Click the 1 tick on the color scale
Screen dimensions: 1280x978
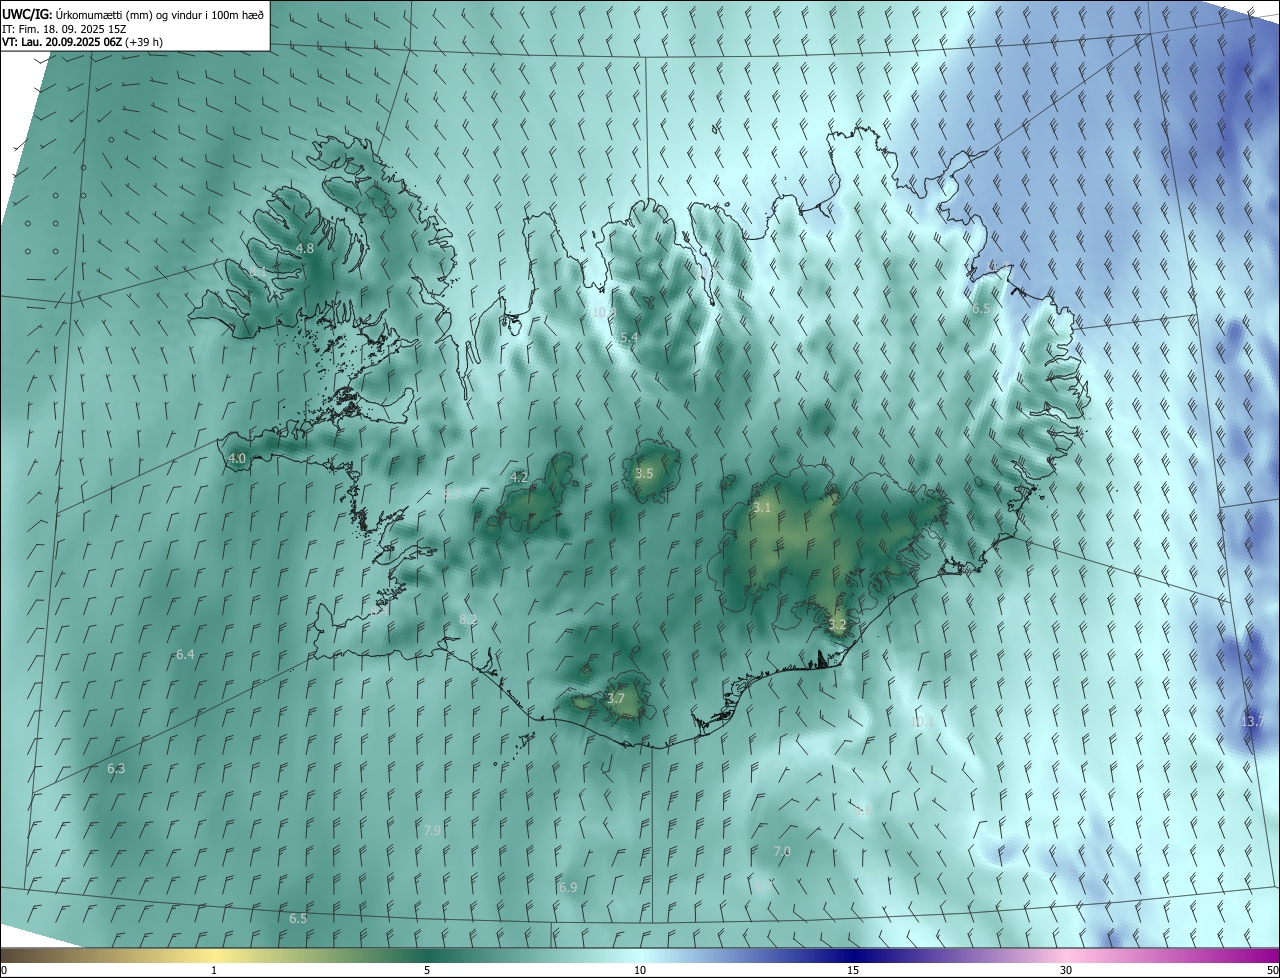click(x=214, y=970)
